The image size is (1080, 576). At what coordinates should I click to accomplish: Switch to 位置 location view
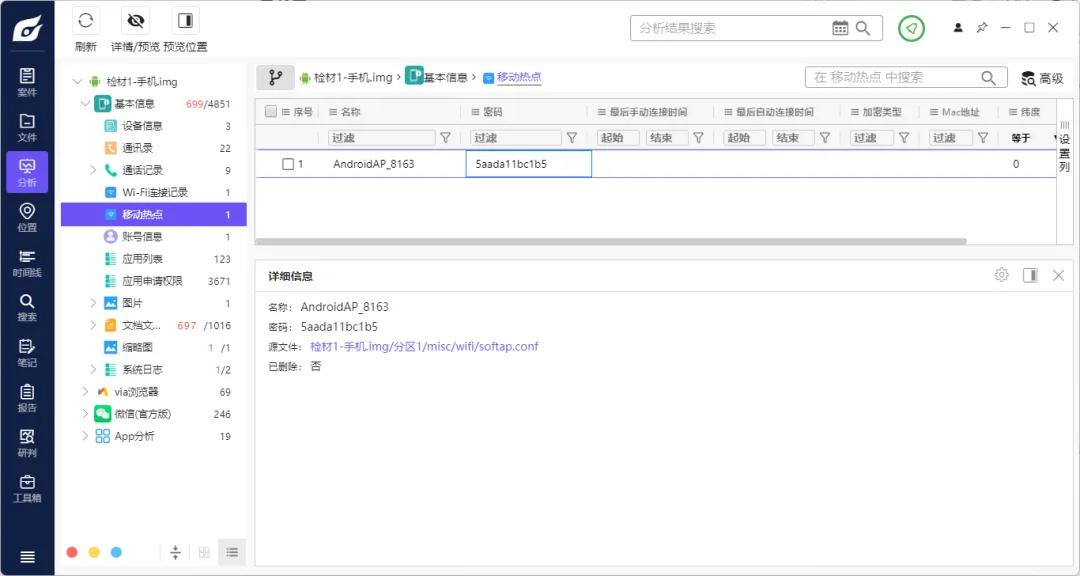coord(27,217)
